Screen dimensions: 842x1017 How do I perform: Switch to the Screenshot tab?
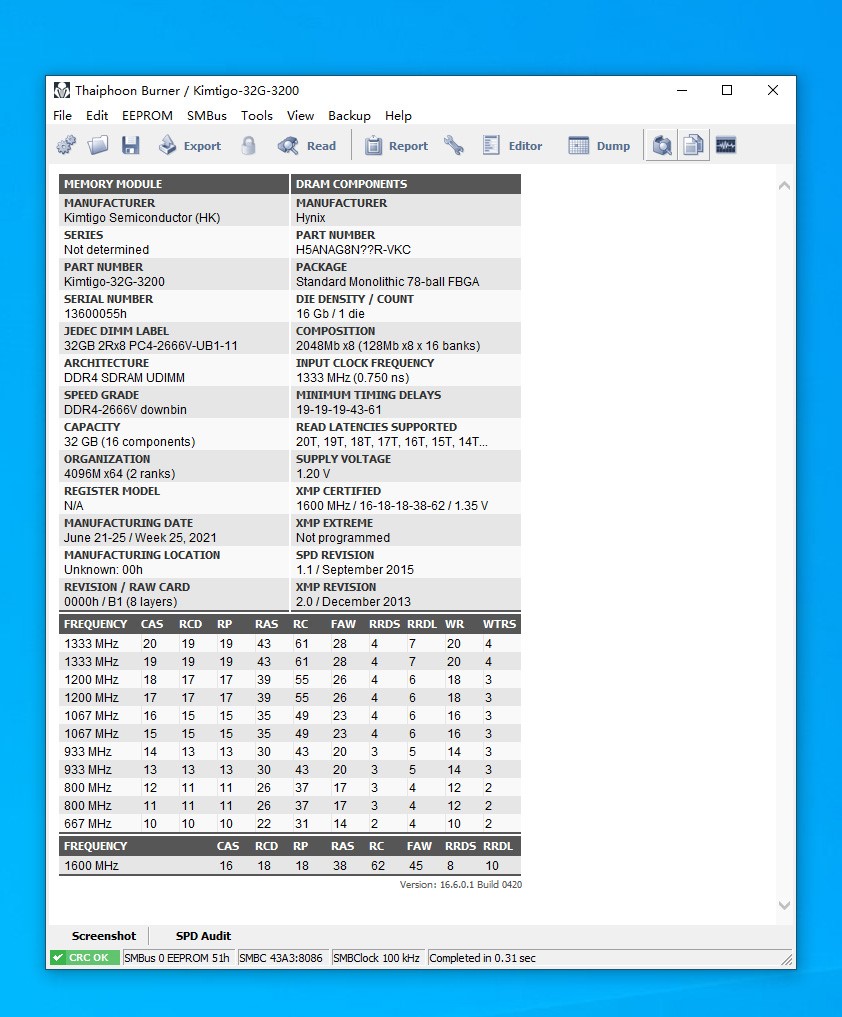(x=104, y=936)
